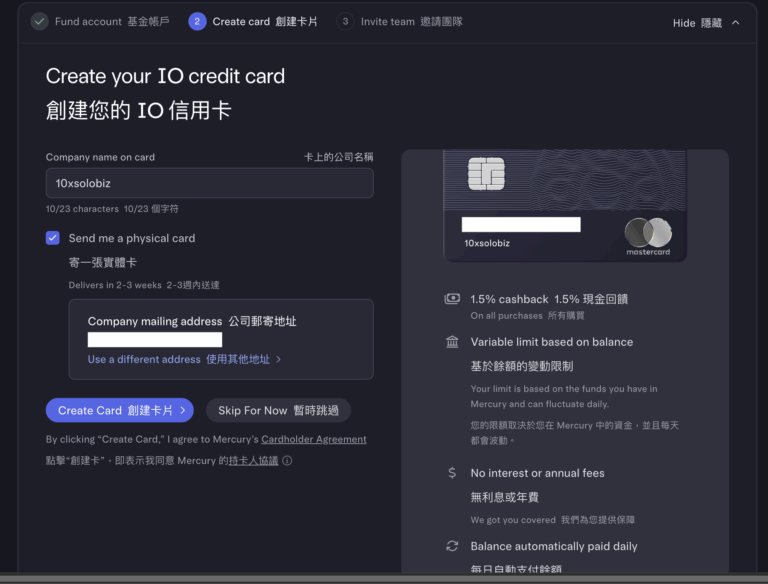Click the step 2 Create card circle

(197, 21)
